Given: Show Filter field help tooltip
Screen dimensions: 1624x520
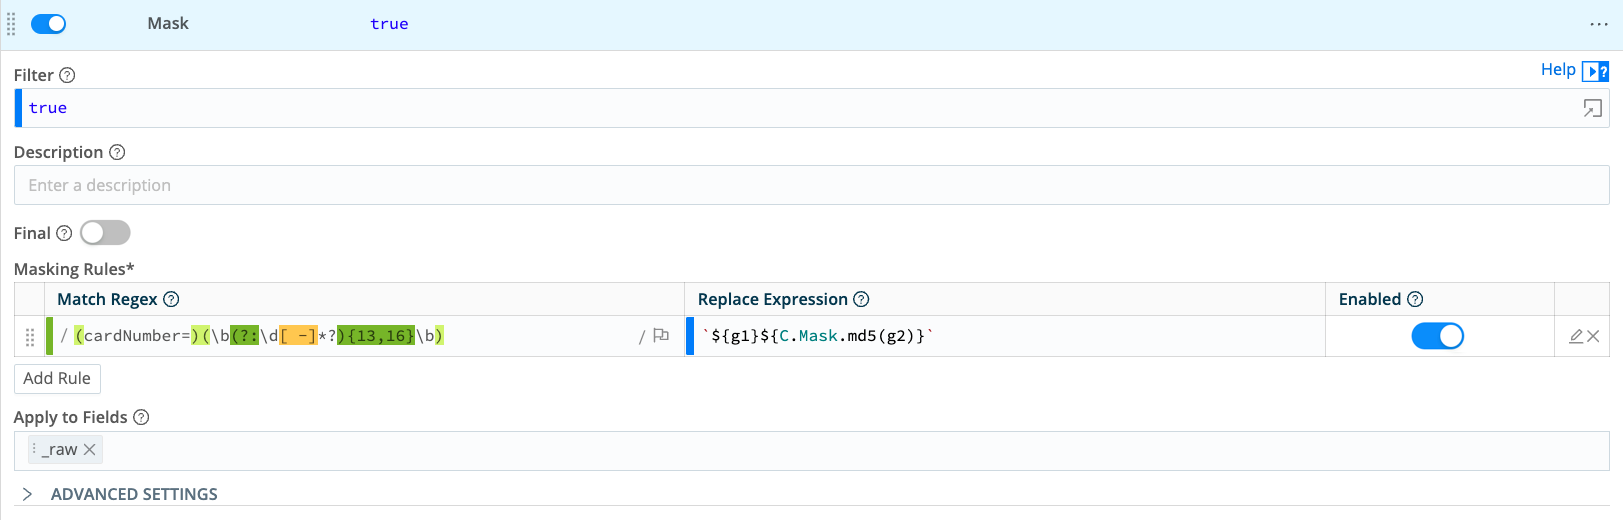Looking at the screenshot, I should (x=67, y=75).
